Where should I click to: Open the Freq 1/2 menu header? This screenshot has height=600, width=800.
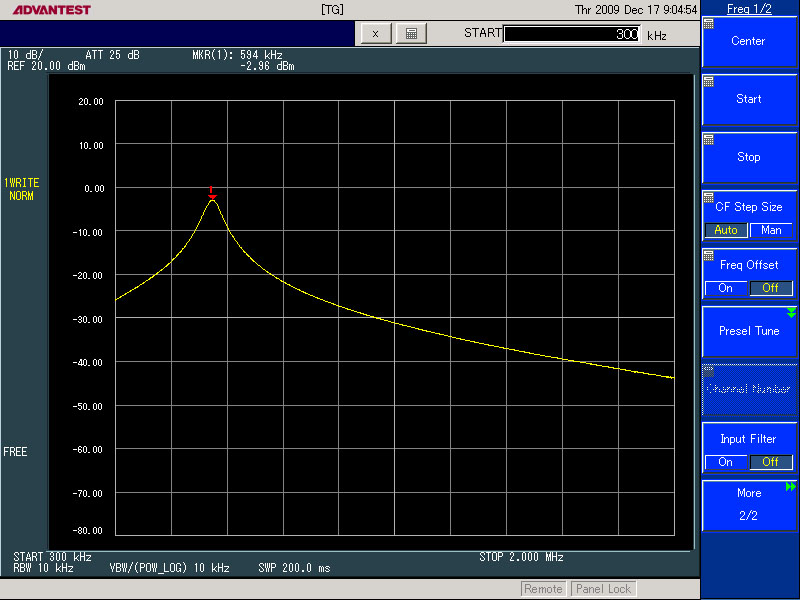(750, 8)
